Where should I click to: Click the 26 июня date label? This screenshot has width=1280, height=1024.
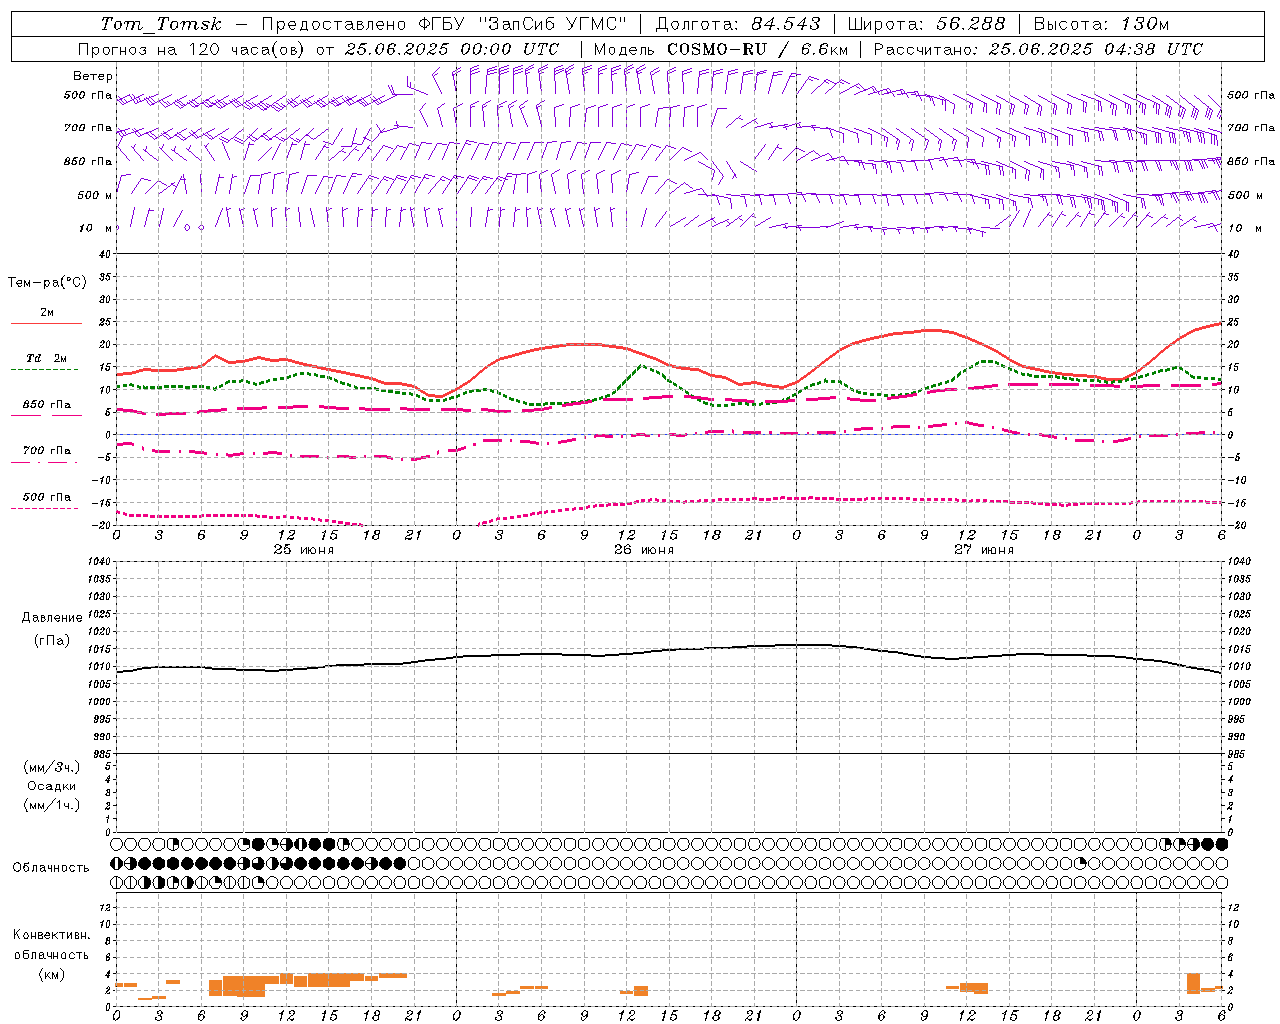coord(644,549)
